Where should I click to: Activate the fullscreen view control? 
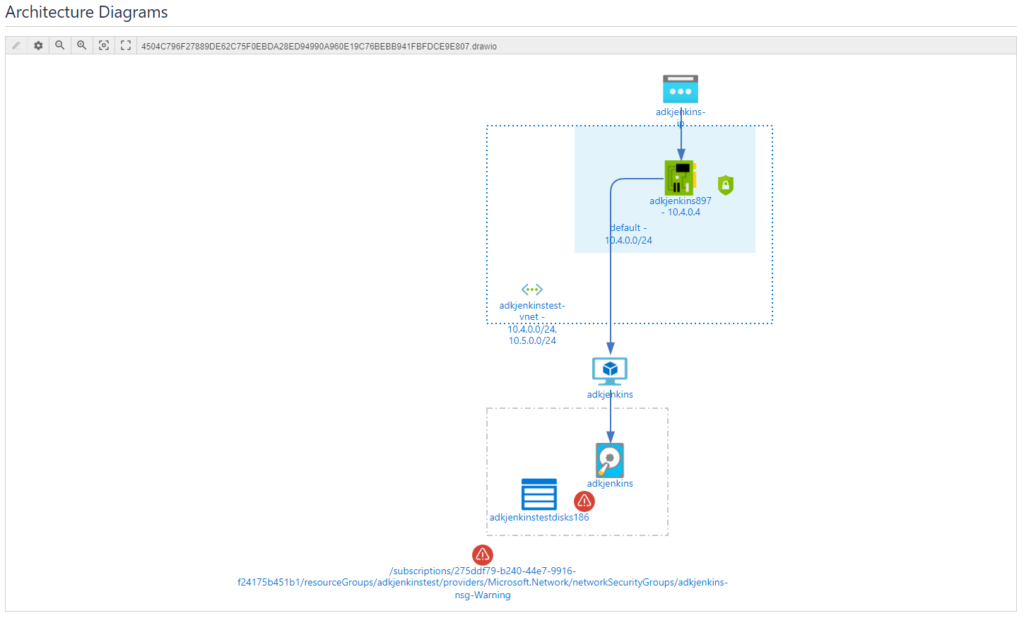point(125,45)
